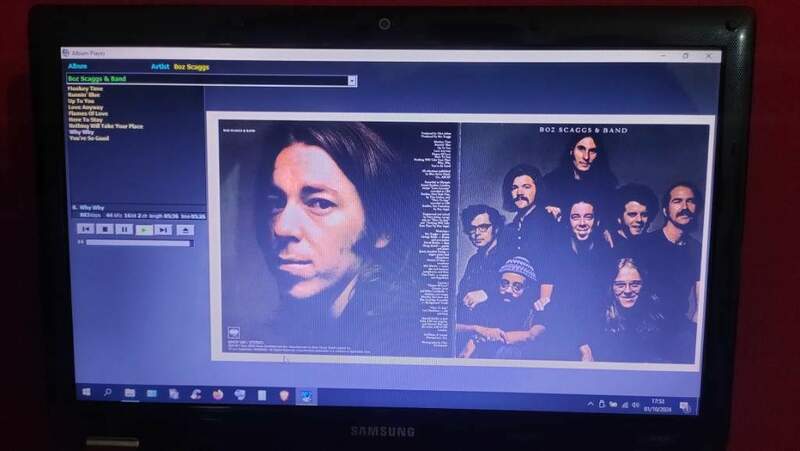This screenshot has height=451, width=800.
Task: Open the network icon in system tray
Action: coord(625,405)
